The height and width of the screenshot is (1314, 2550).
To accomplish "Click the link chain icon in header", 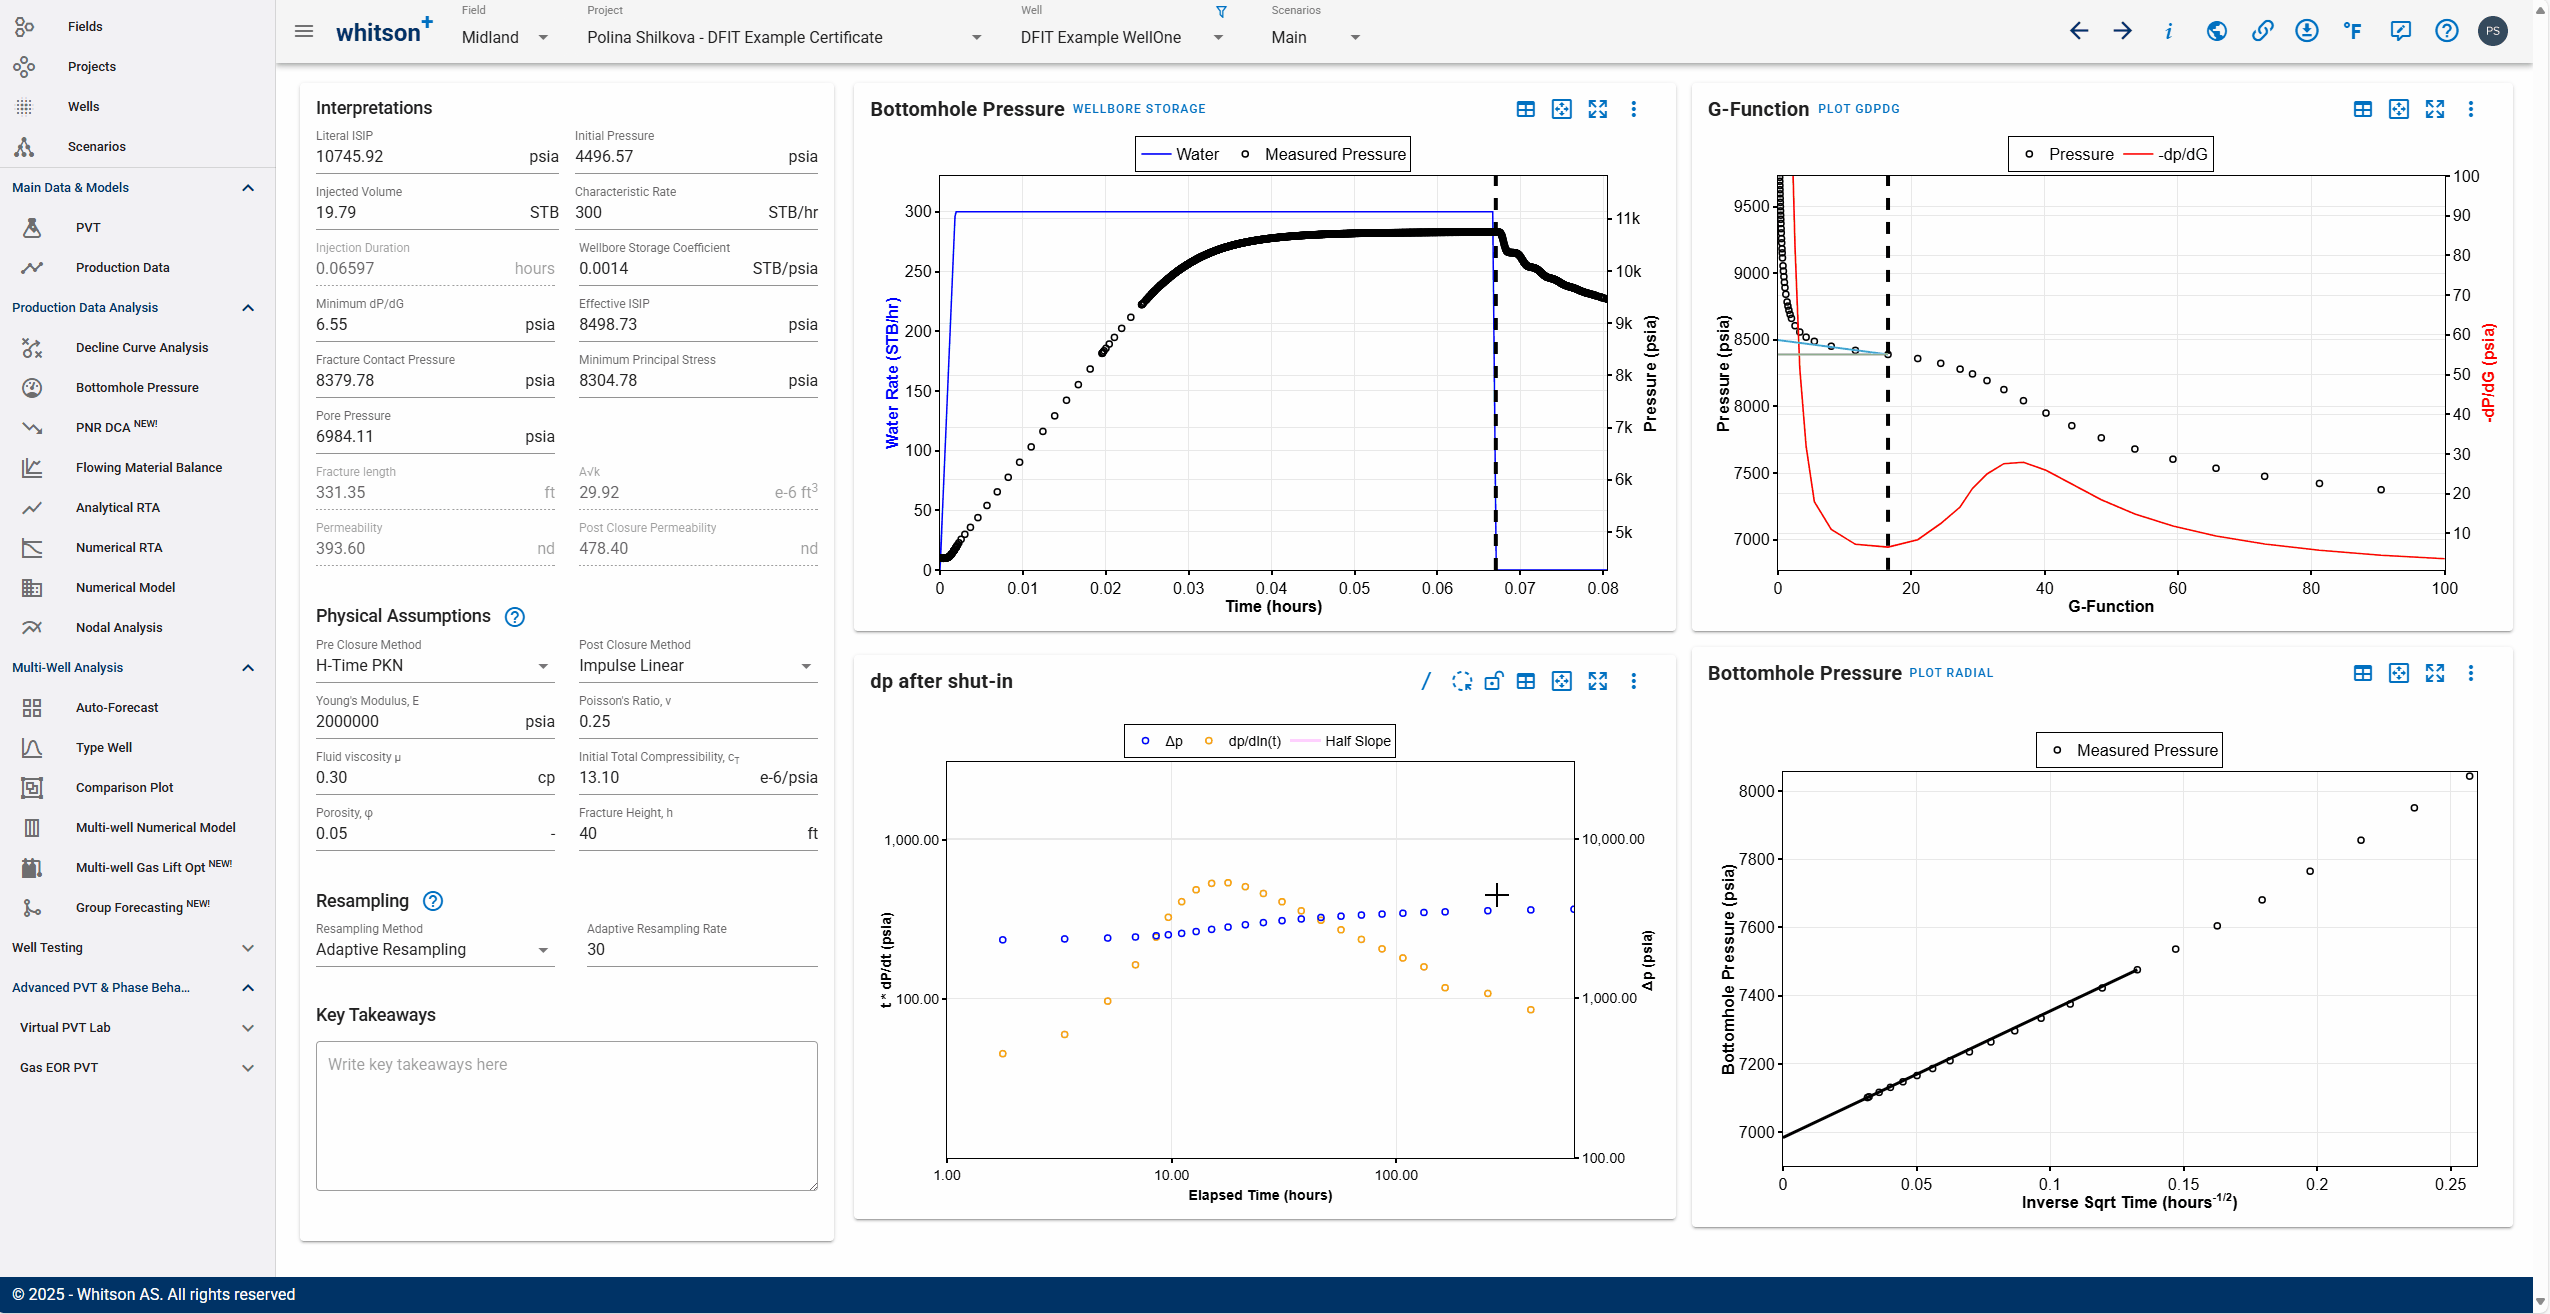I will (x=2262, y=31).
